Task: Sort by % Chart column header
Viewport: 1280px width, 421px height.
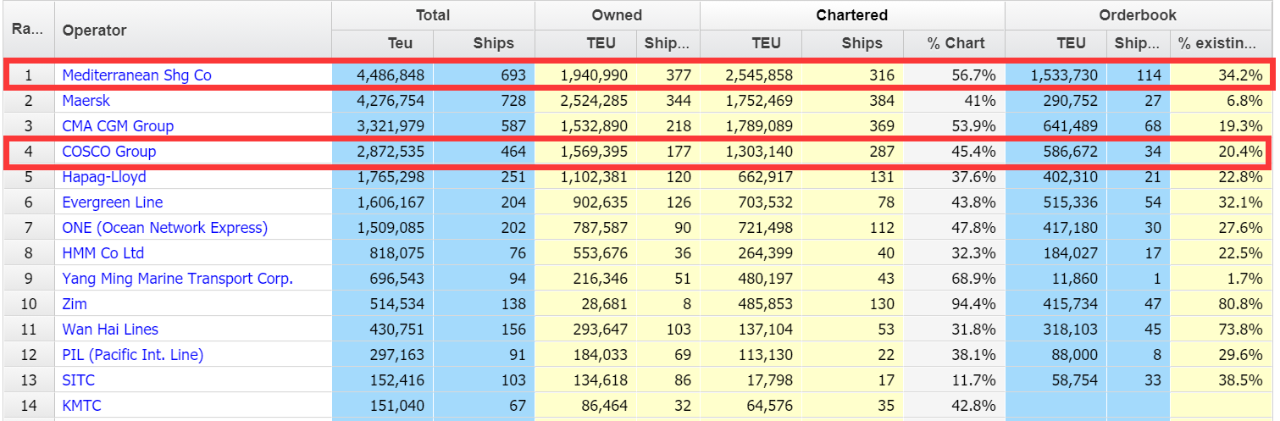Action: tap(954, 44)
